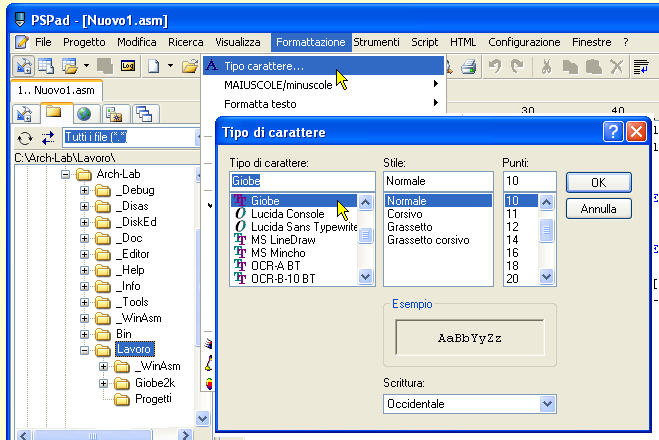Choose Lucida Console from font list
659x440 pixels.
coord(289,214)
